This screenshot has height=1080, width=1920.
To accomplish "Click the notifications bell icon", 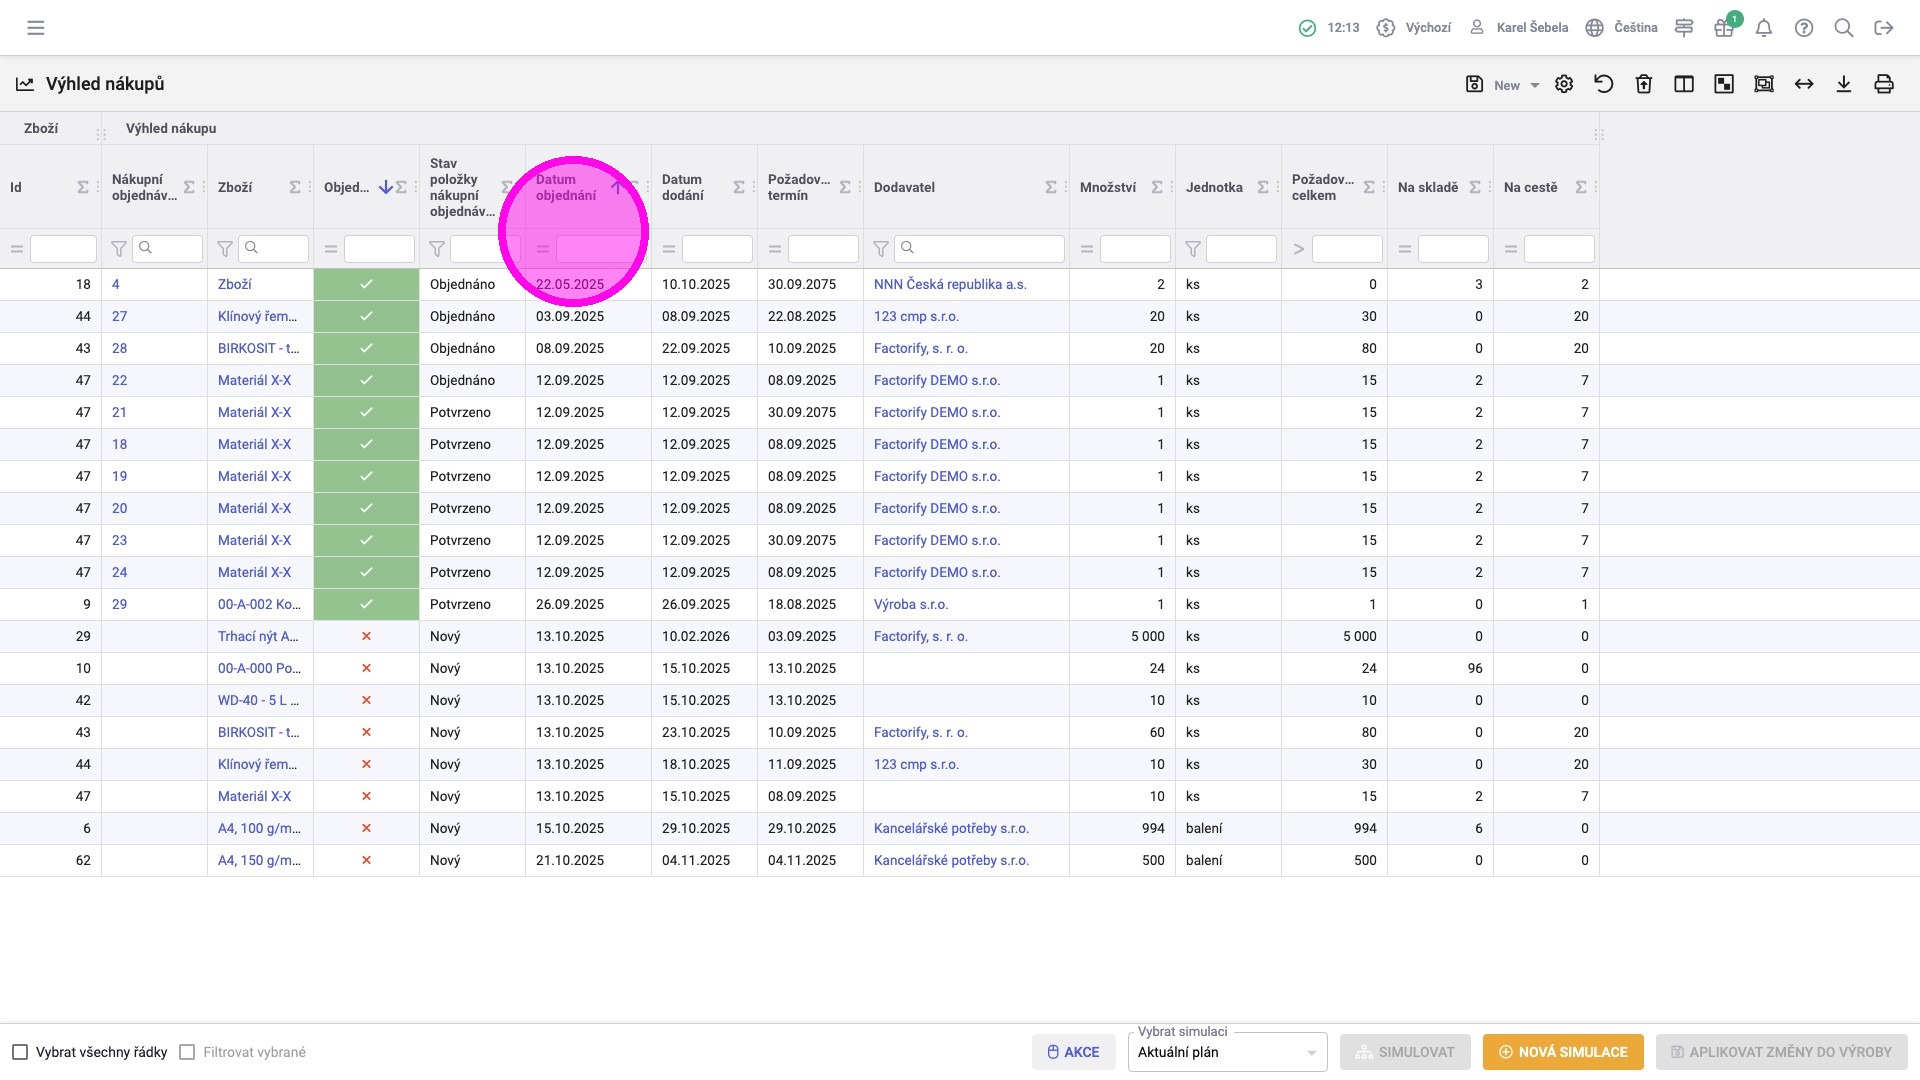I will [1764, 28].
